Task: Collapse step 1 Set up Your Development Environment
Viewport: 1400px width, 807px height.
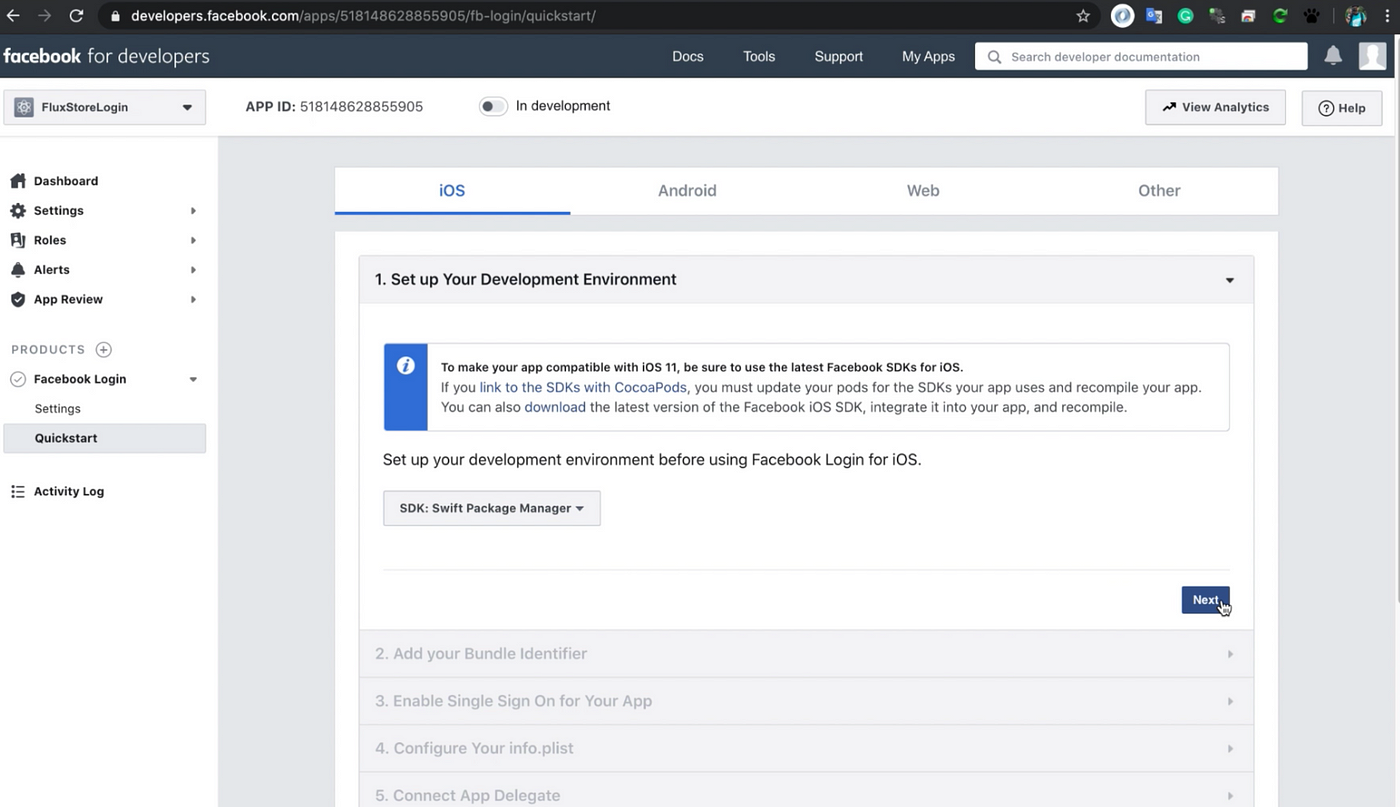Action: tap(806, 279)
